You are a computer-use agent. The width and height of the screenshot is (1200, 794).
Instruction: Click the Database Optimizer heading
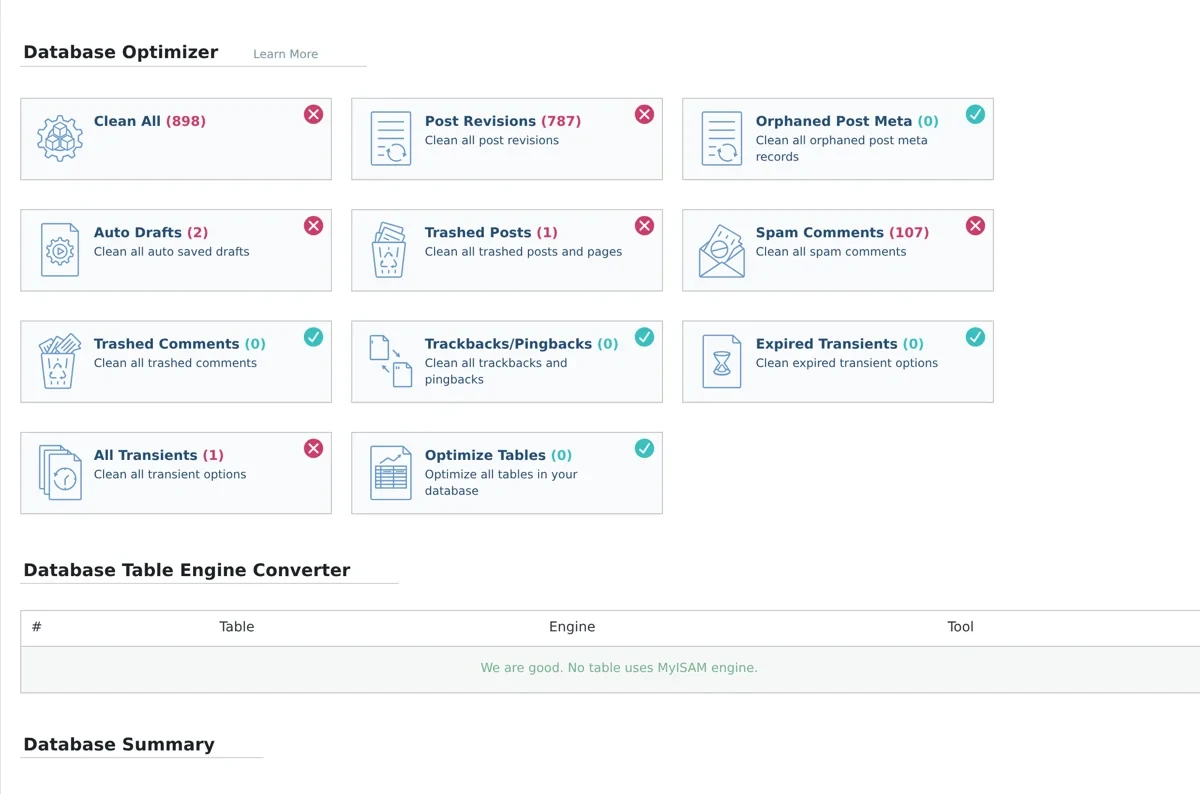(x=121, y=52)
